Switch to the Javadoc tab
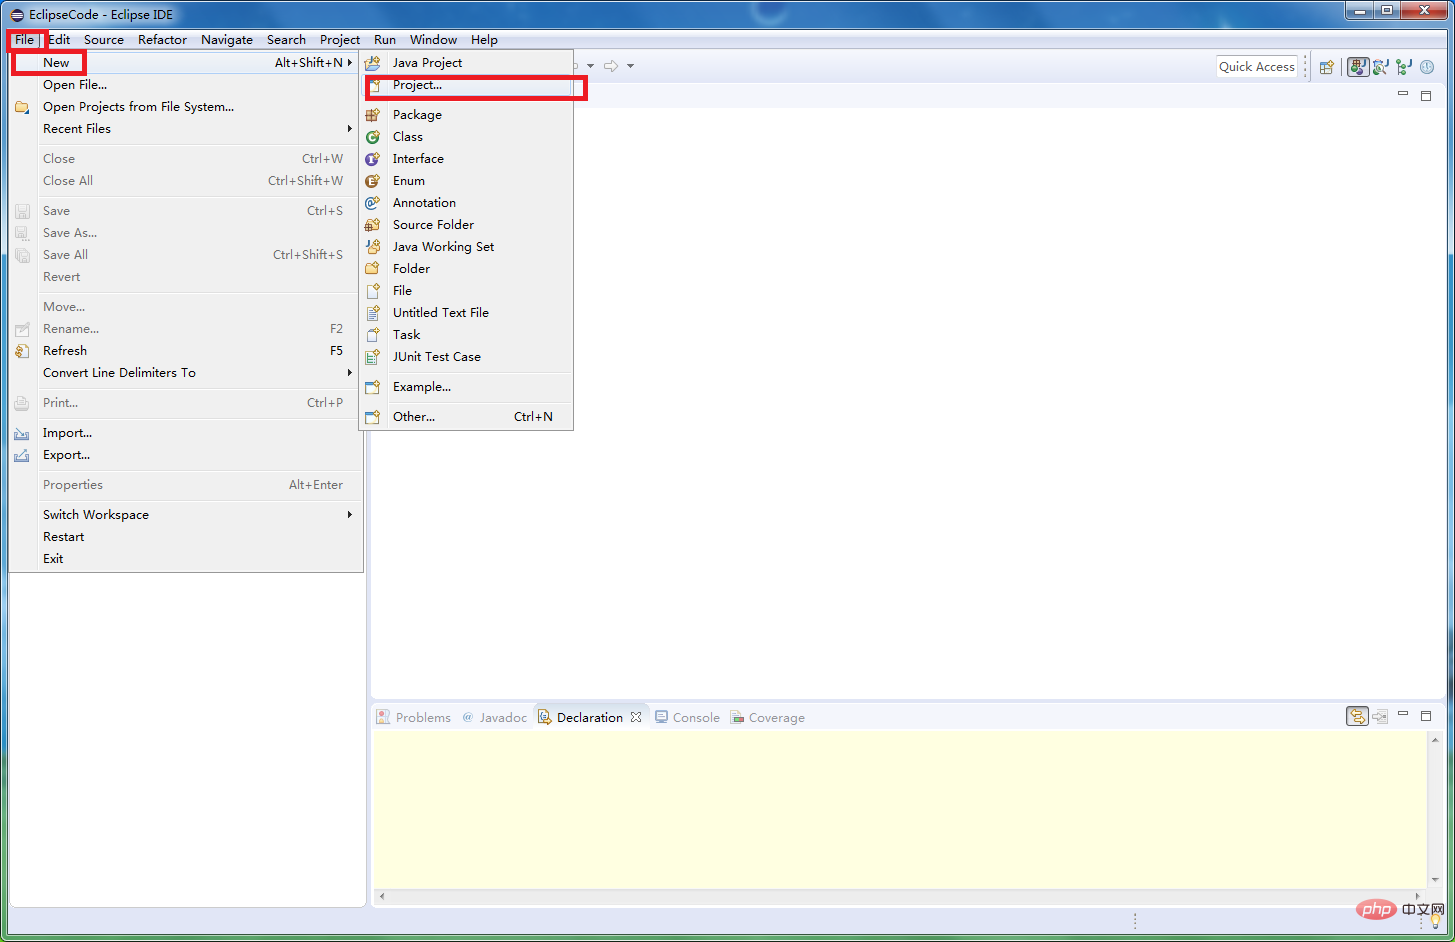The width and height of the screenshot is (1455, 942). tap(494, 717)
